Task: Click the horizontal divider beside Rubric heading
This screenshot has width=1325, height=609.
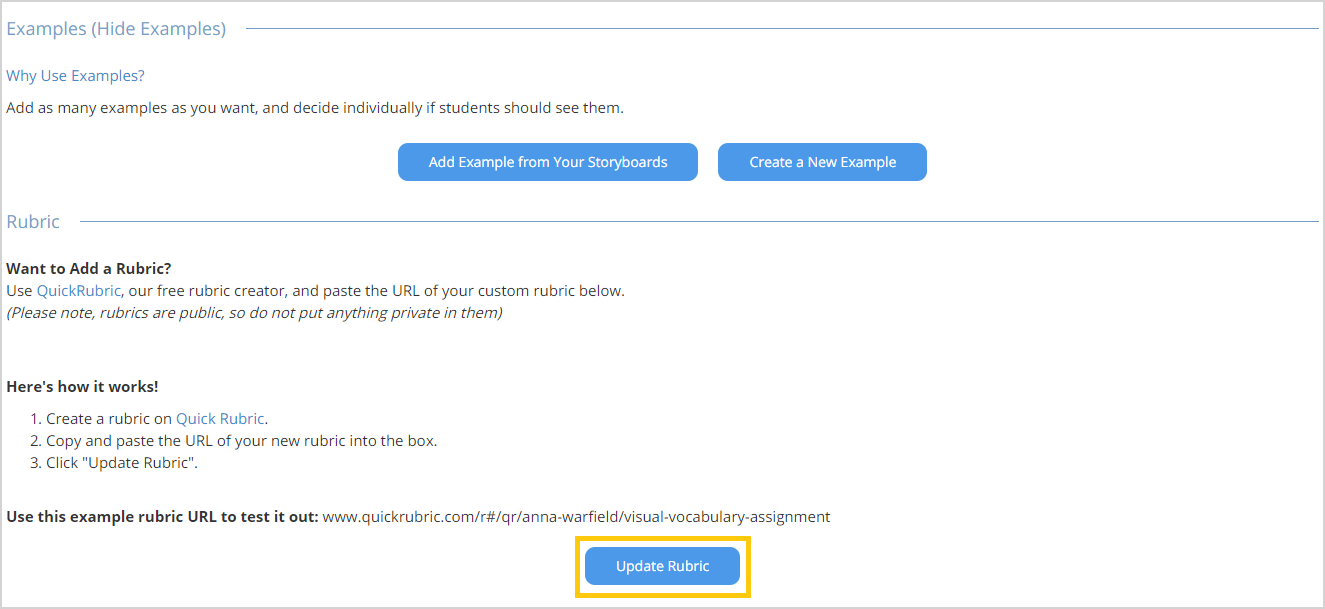Action: pos(699,221)
